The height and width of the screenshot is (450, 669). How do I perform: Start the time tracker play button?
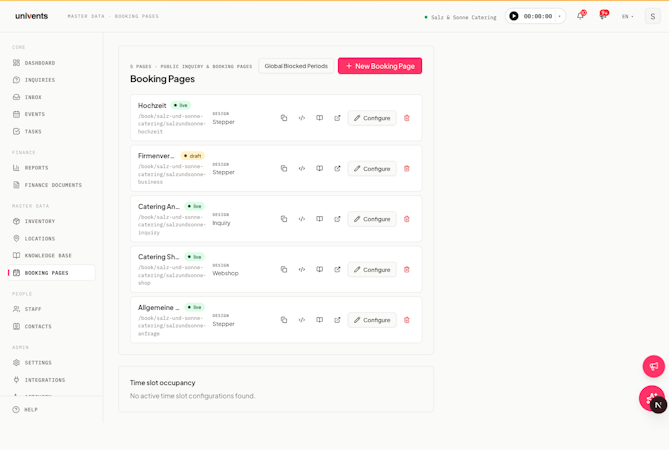(x=514, y=16)
